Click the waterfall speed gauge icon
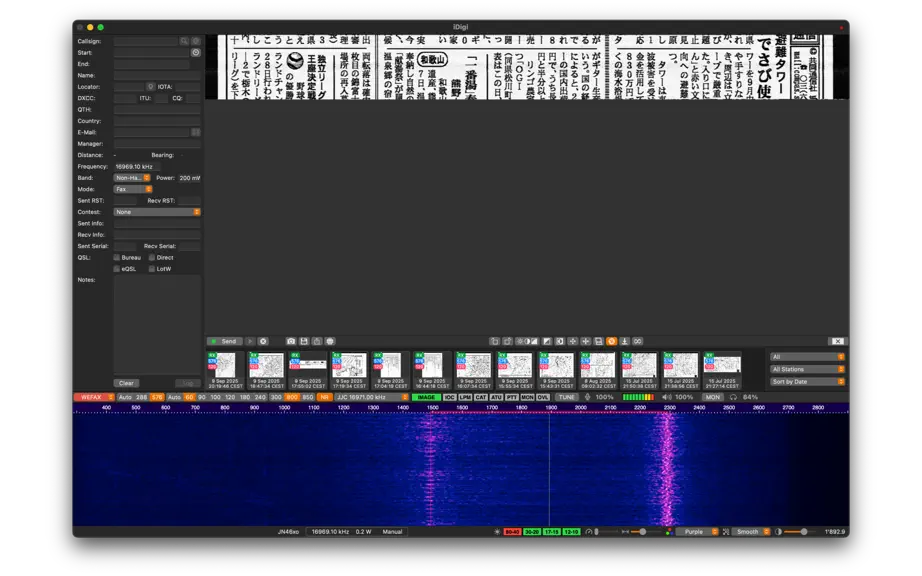922x576 pixels. tap(589, 532)
